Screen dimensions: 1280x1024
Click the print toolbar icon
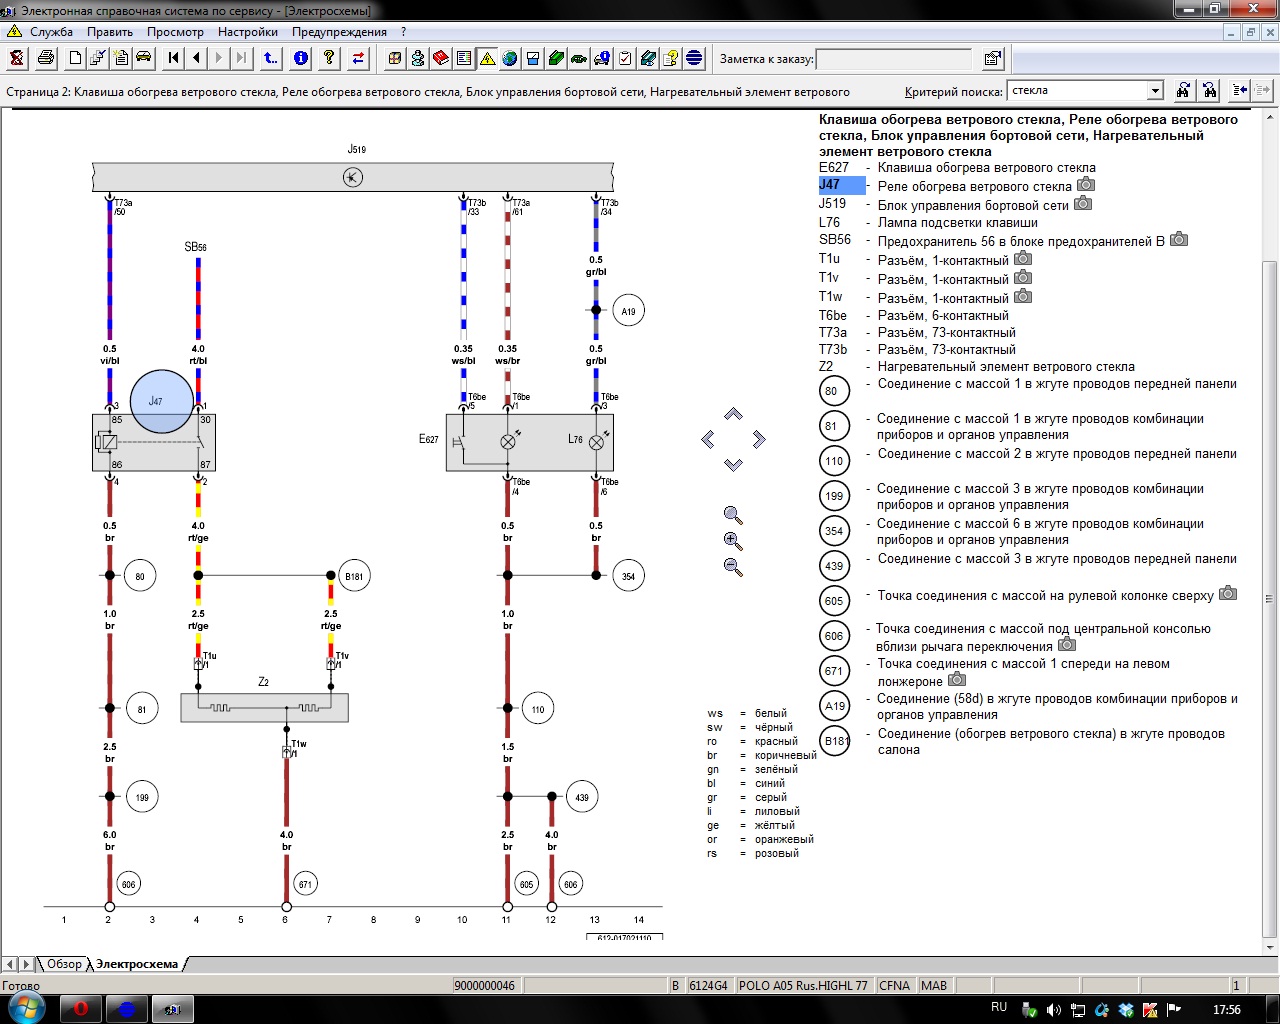coord(46,58)
